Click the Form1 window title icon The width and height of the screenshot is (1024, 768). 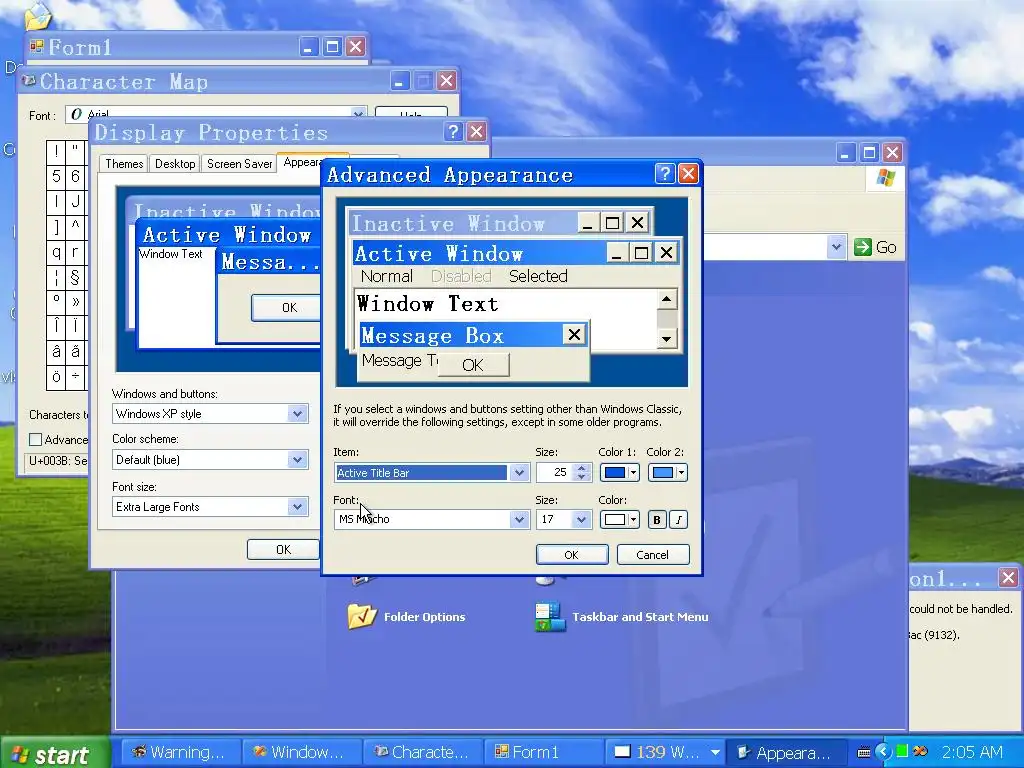(37, 46)
